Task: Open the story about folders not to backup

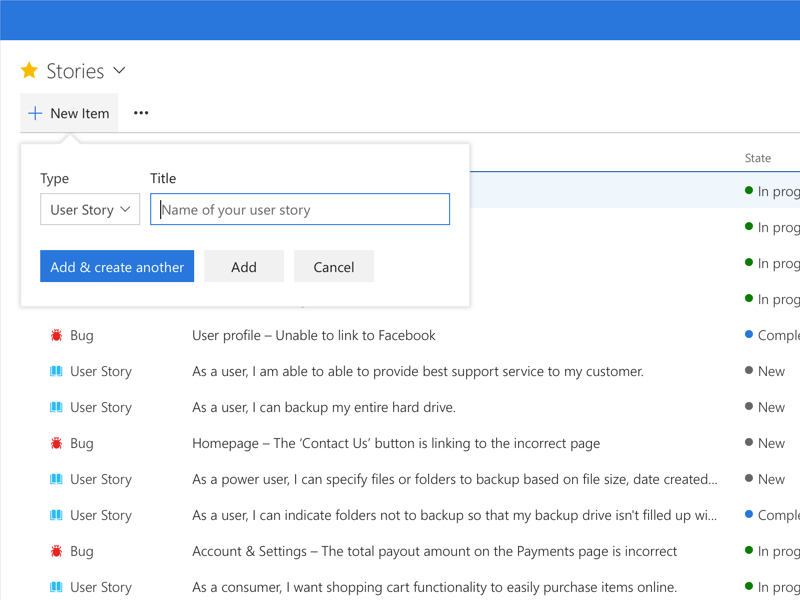Action: coord(454,515)
